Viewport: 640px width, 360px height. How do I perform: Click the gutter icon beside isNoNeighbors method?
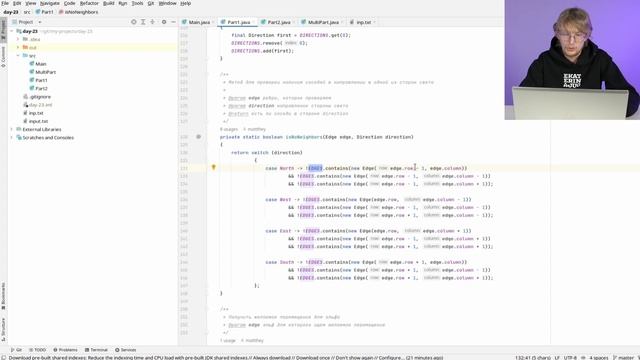click(198, 137)
